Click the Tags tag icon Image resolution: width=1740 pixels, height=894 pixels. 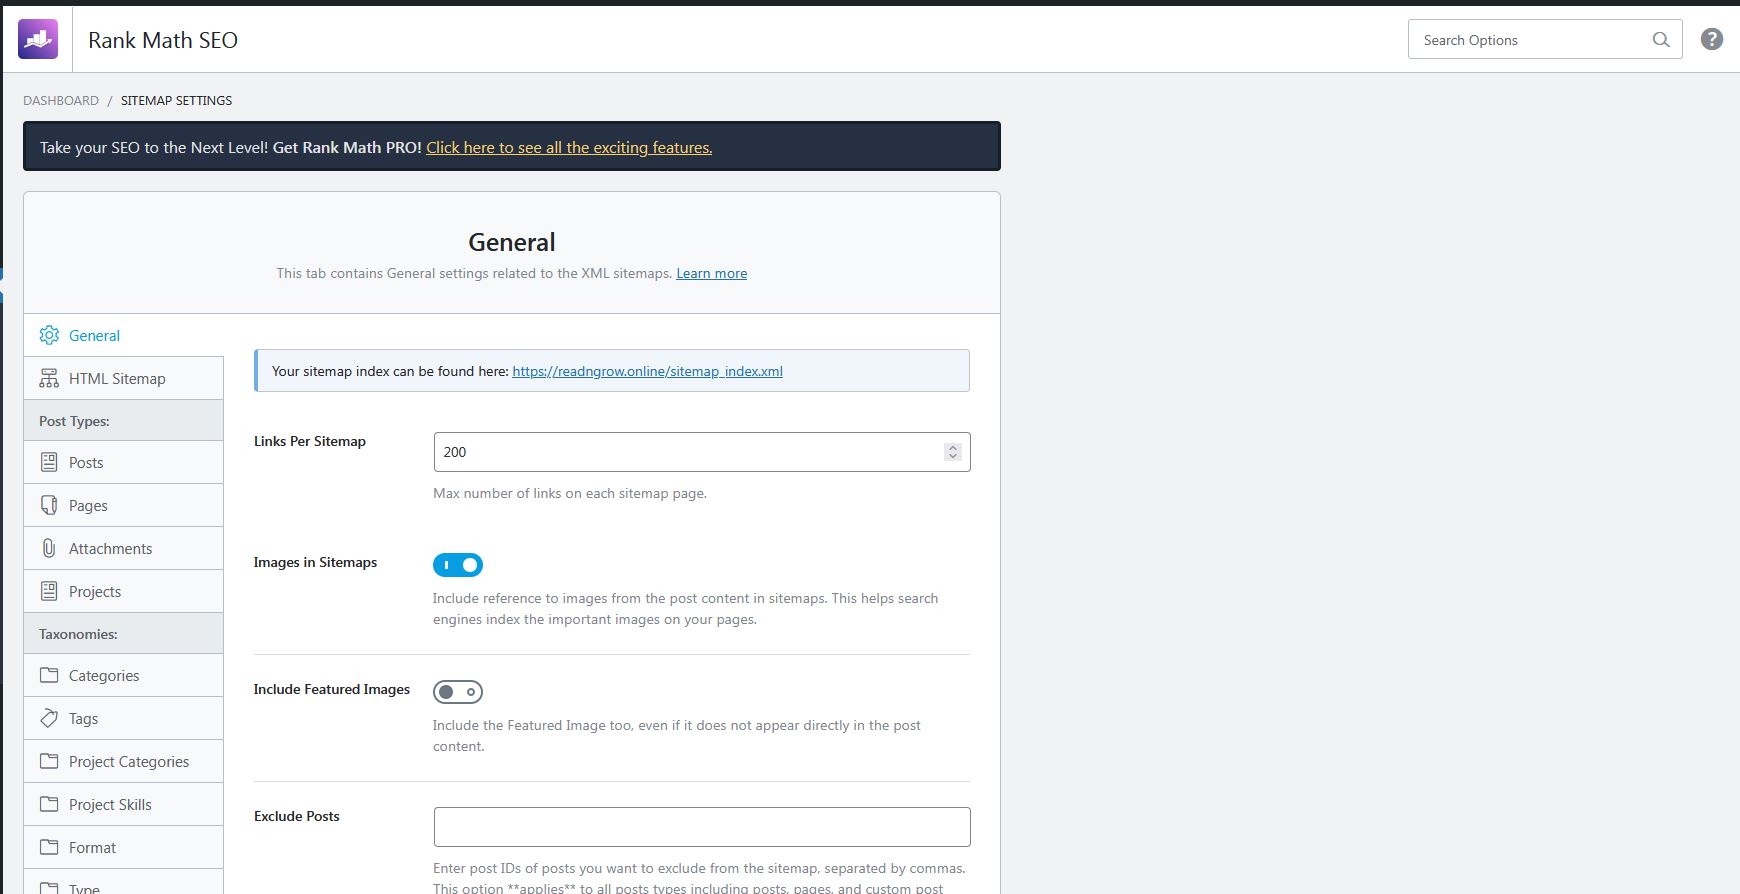point(49,718)
